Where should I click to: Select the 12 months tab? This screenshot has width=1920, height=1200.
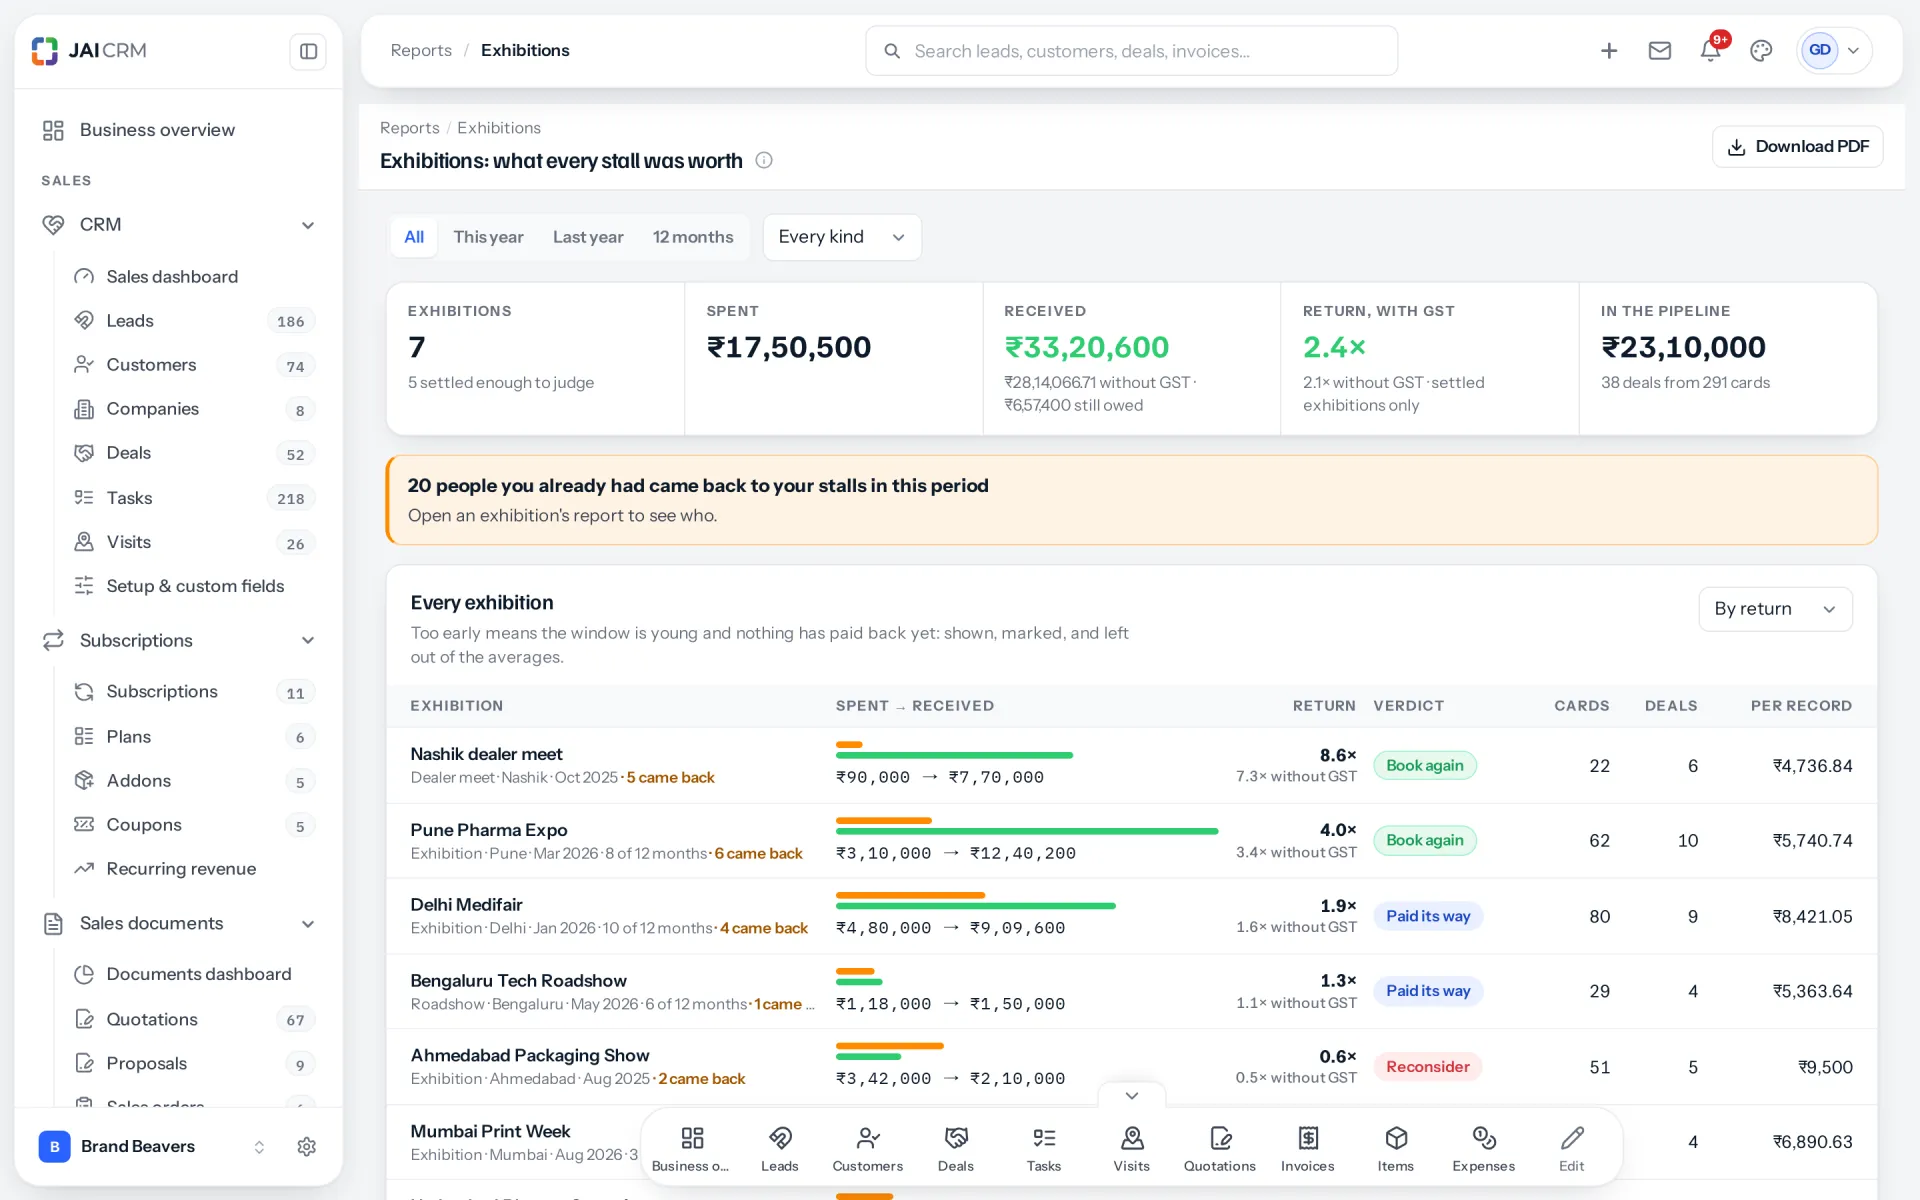pos(693,237)
